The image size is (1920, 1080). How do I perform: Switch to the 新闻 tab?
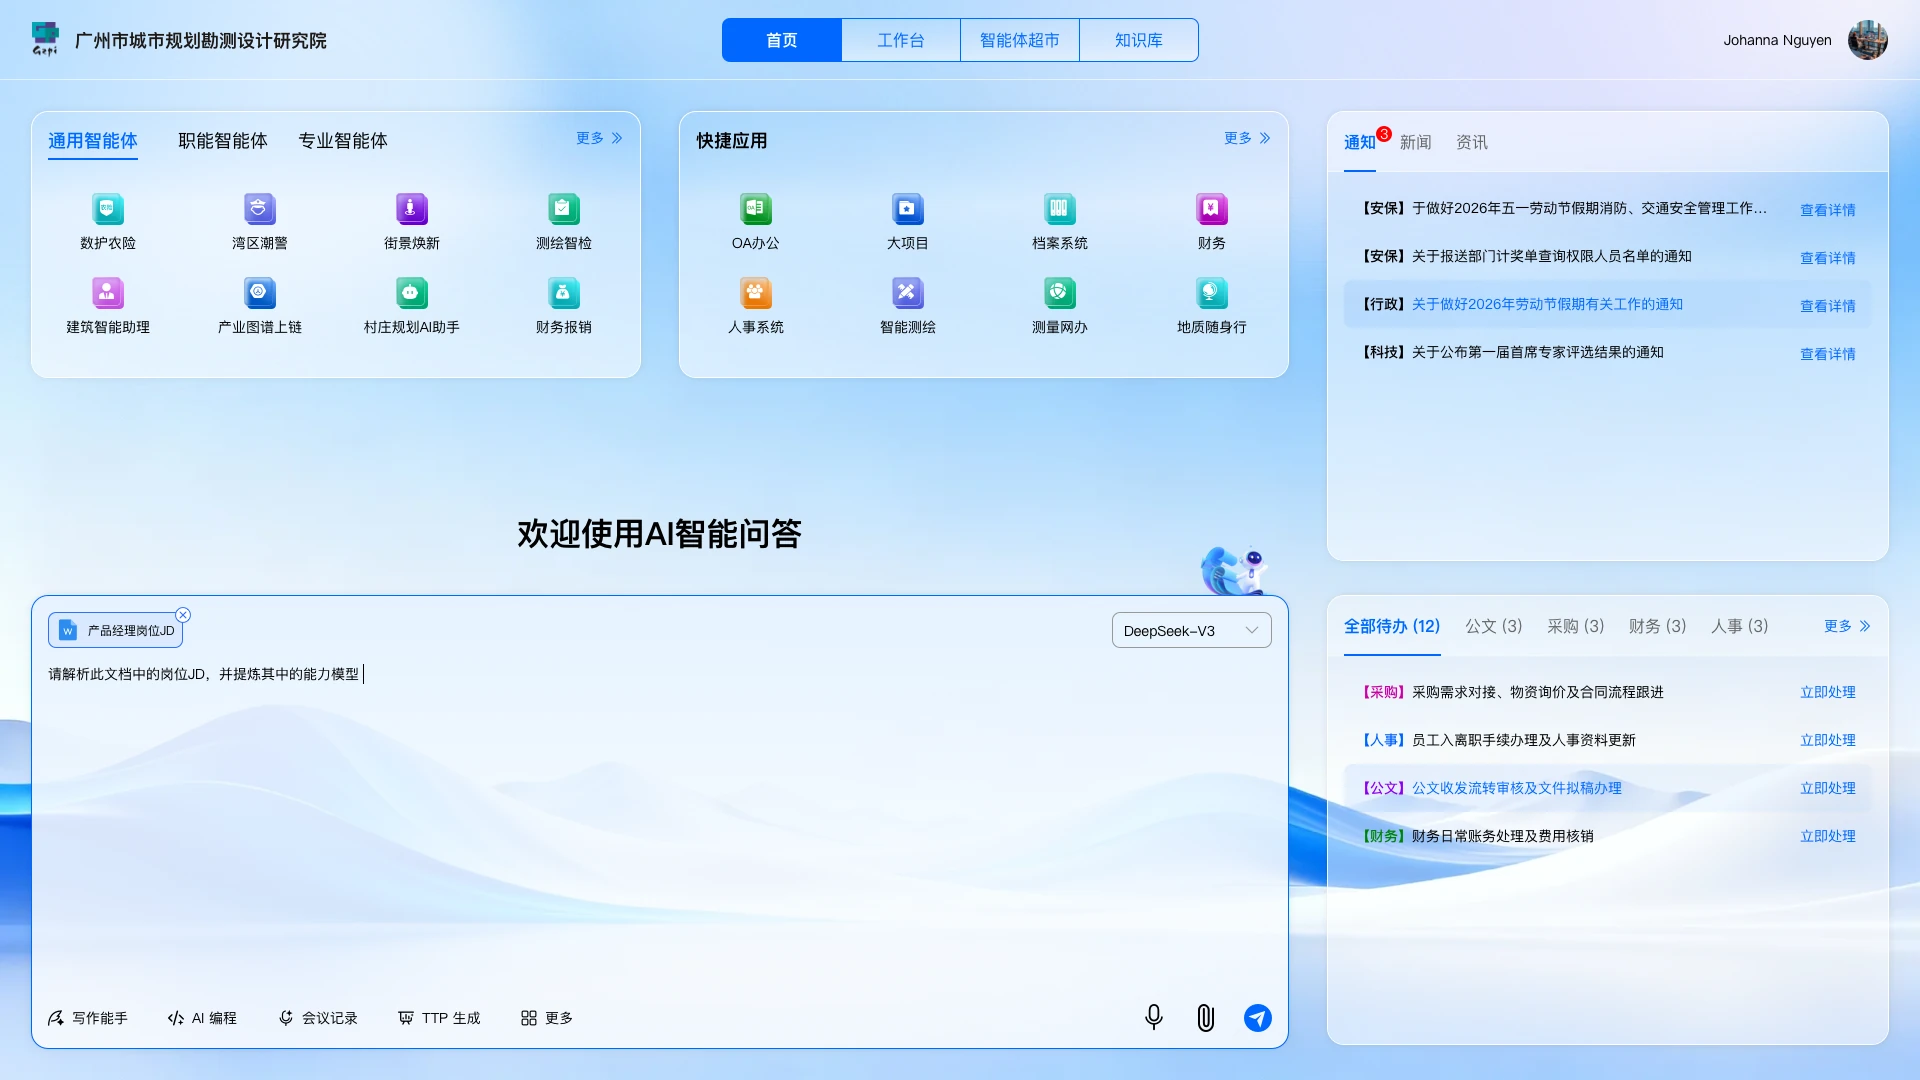1416,143
